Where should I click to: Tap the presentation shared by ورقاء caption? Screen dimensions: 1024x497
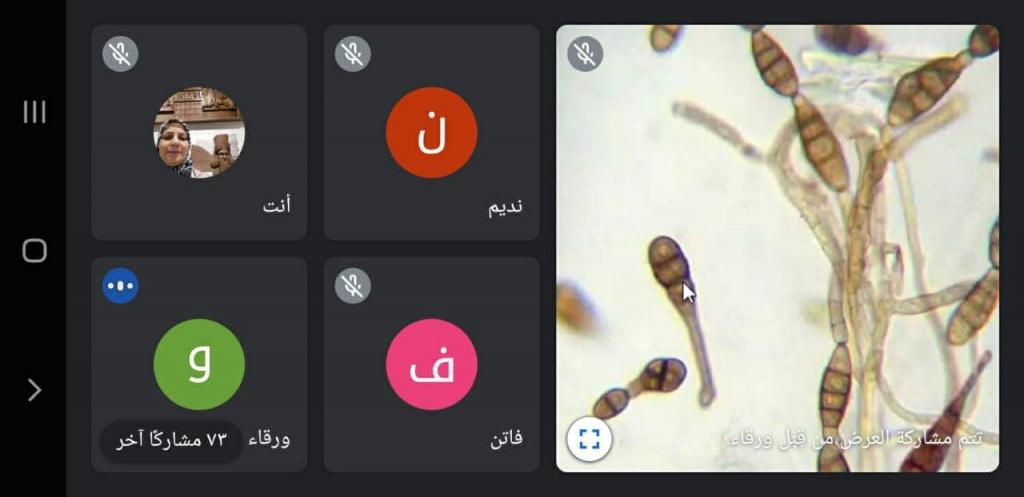coord(853,439)
